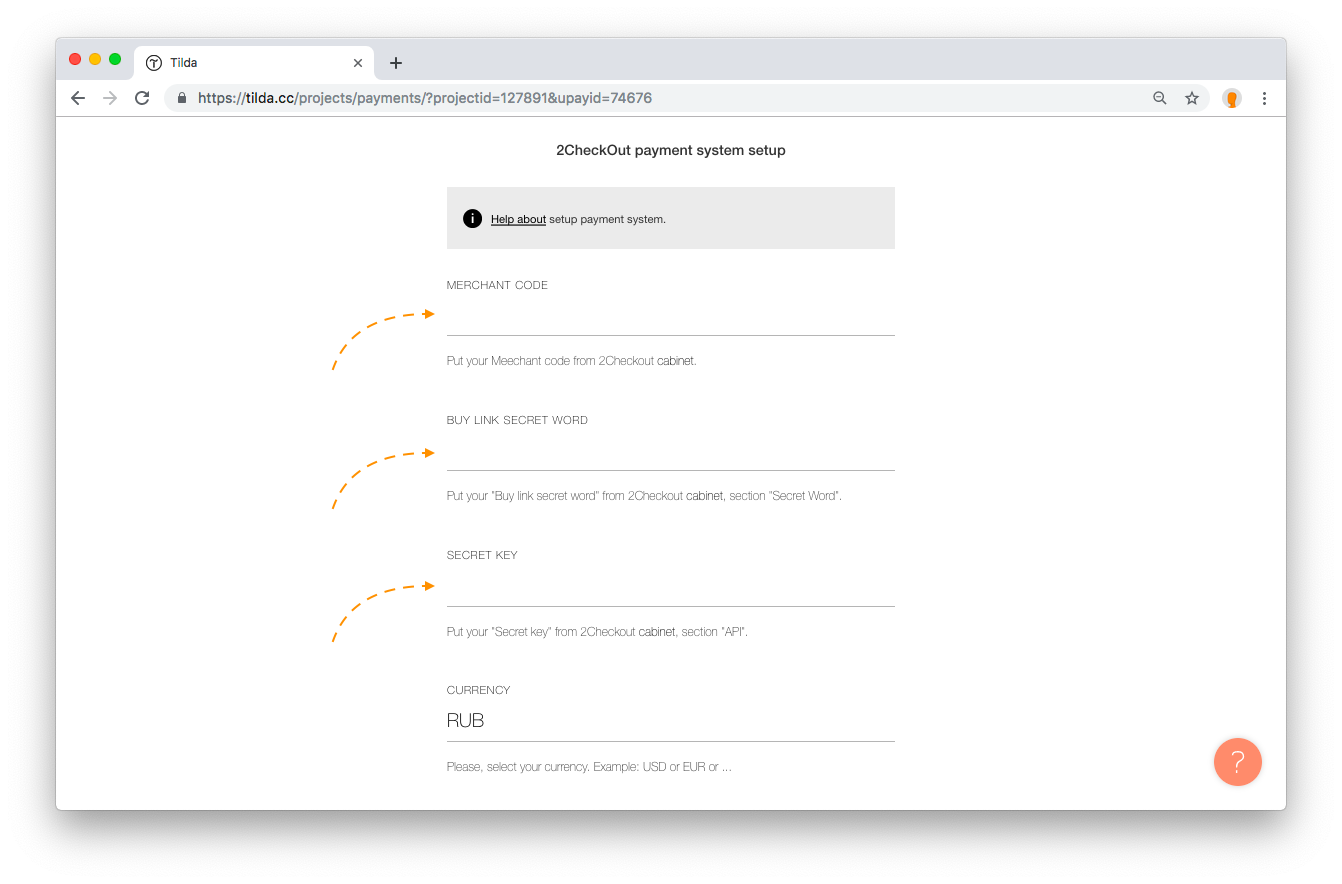Screen dimensions: 1342x884
Task: Bookmark the page using the star icon
Action: coord(1192,98)
